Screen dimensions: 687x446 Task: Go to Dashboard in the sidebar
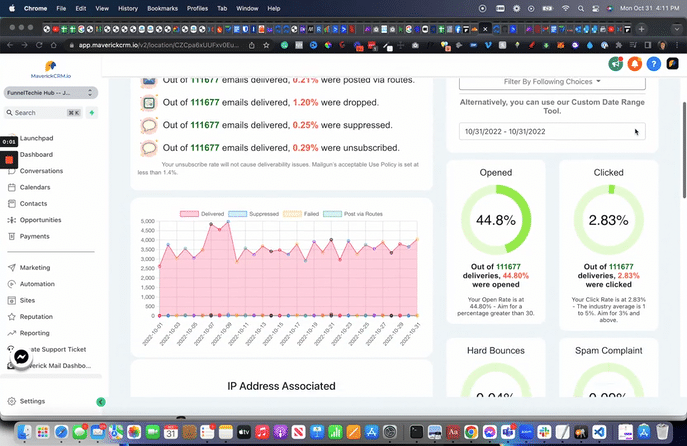click(36, 154)
